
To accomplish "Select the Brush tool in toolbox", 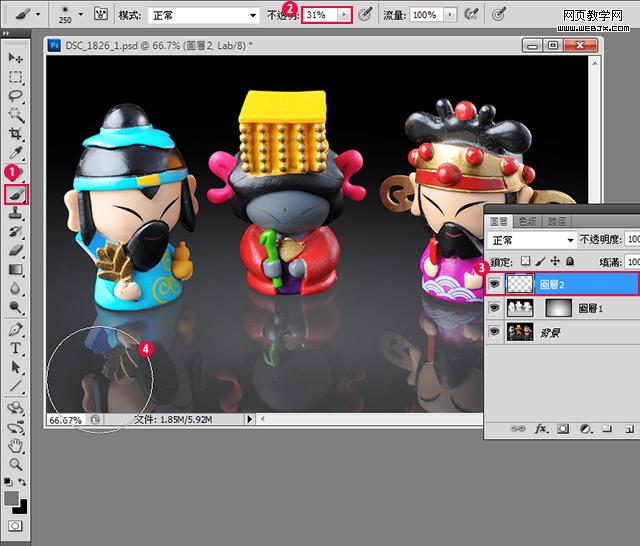I will [x=16, y=194].
